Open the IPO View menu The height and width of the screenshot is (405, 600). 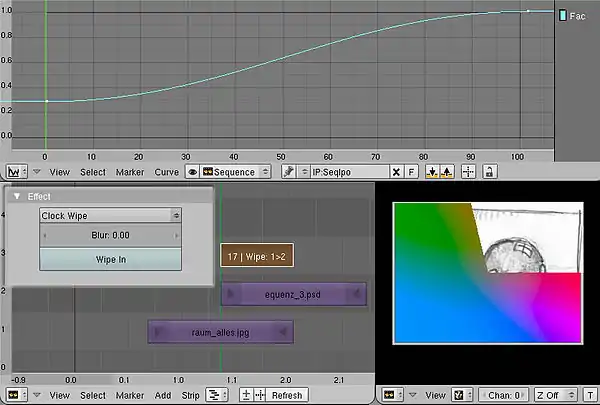tap(60, 172)
